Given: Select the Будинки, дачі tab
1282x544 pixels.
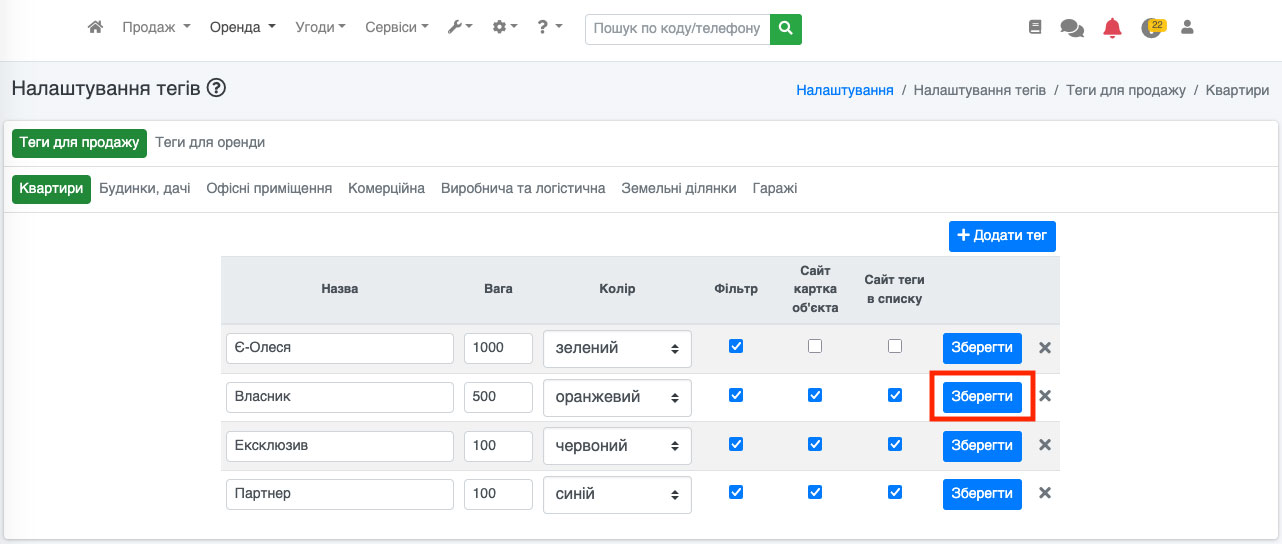Looking at the screenshot, I should click(x=145, y=188).
